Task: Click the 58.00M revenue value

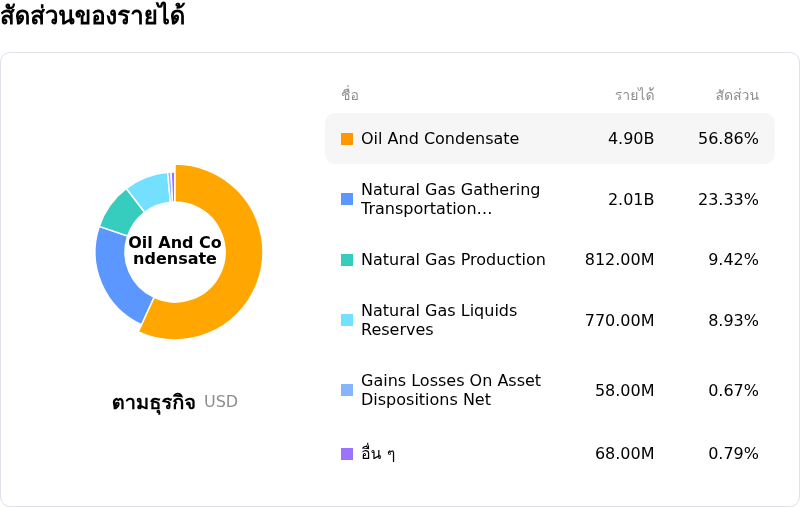Action: (x=624, y=390)
